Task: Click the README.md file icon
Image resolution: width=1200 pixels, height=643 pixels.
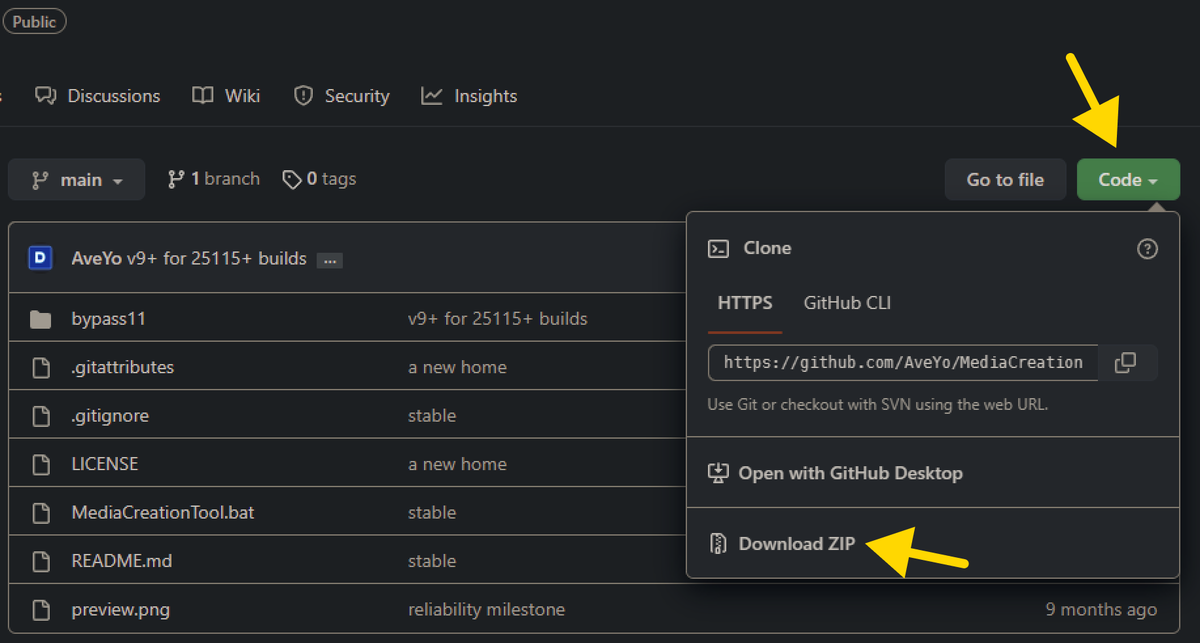Action: coord(41,561)
